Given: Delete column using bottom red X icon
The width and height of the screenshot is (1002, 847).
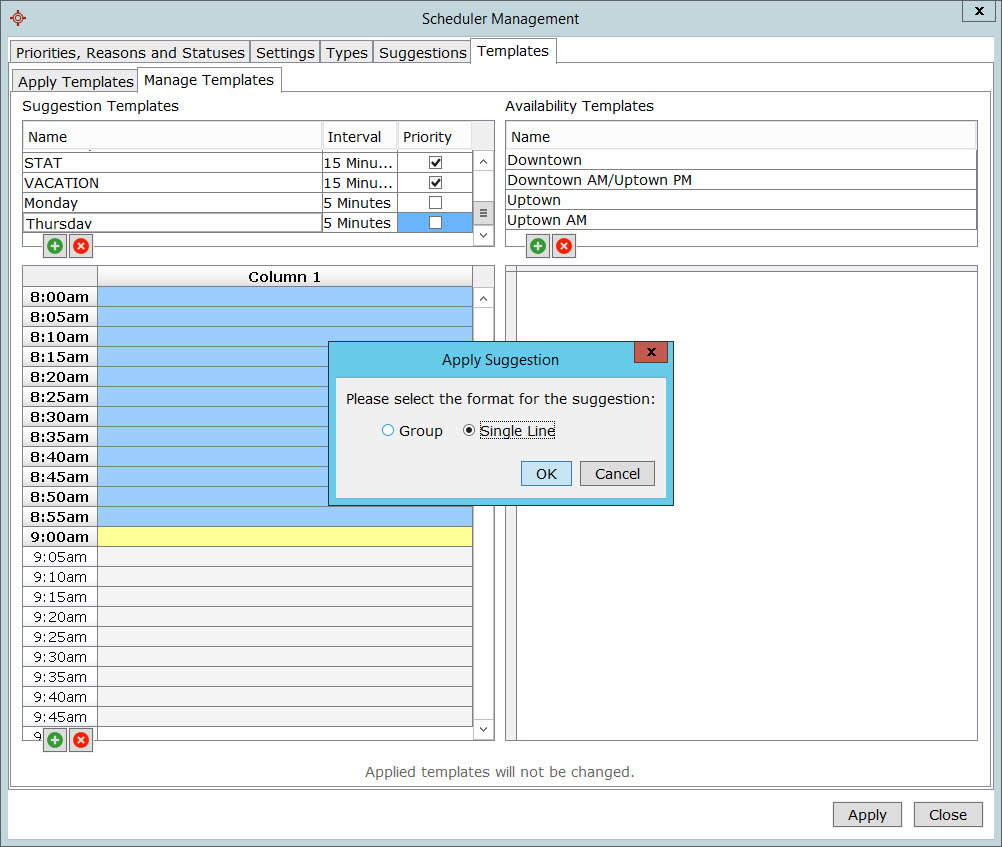Looking at the screenshot, I should click(x=81, y=740).
